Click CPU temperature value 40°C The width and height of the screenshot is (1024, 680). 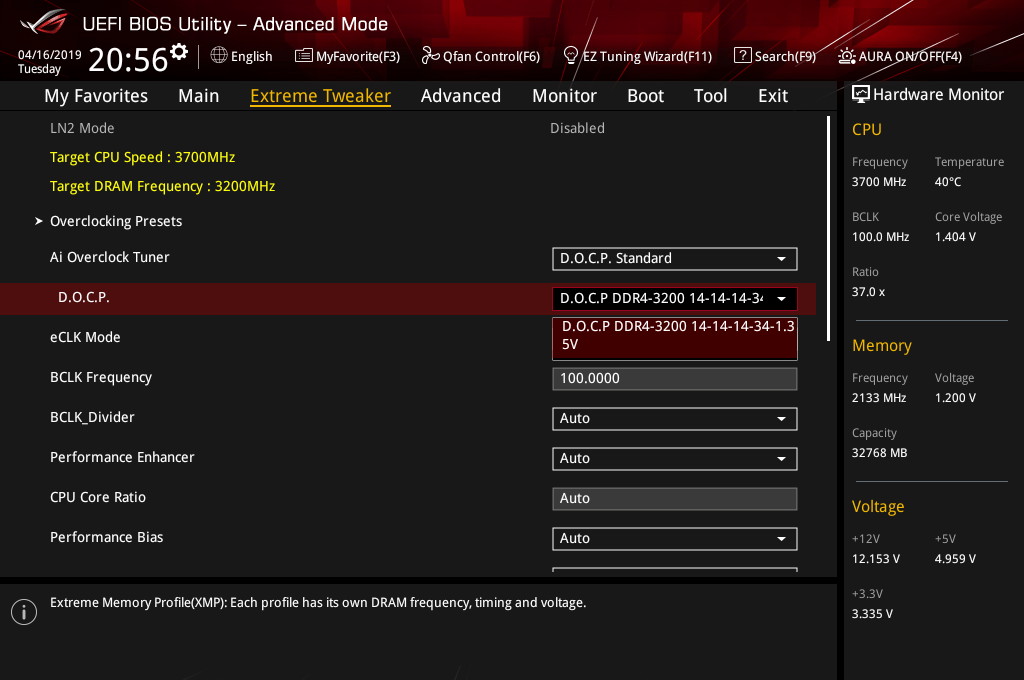coord(948,182)
